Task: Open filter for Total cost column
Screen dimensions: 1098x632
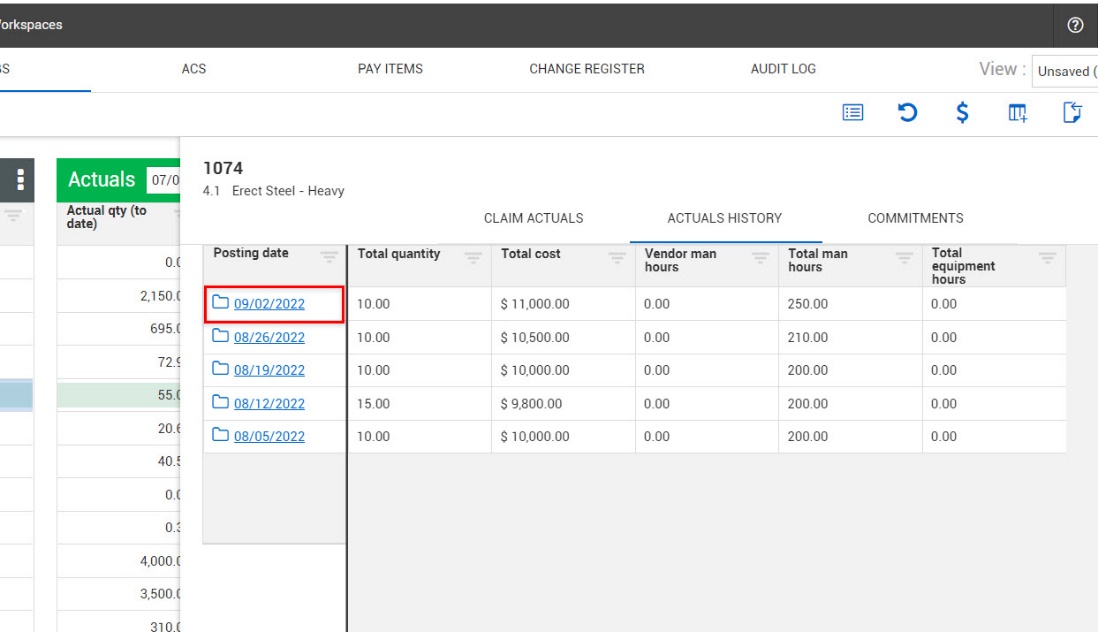Action: [617, 257]
